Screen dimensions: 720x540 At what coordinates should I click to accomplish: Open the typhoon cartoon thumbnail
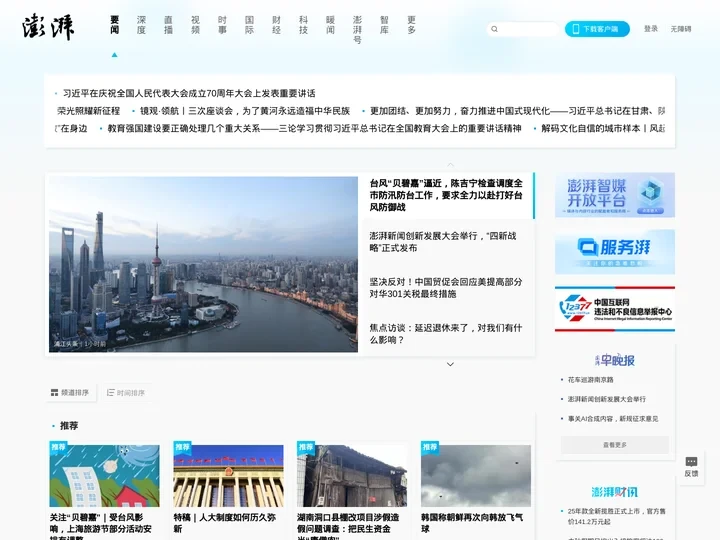(105, 476)
